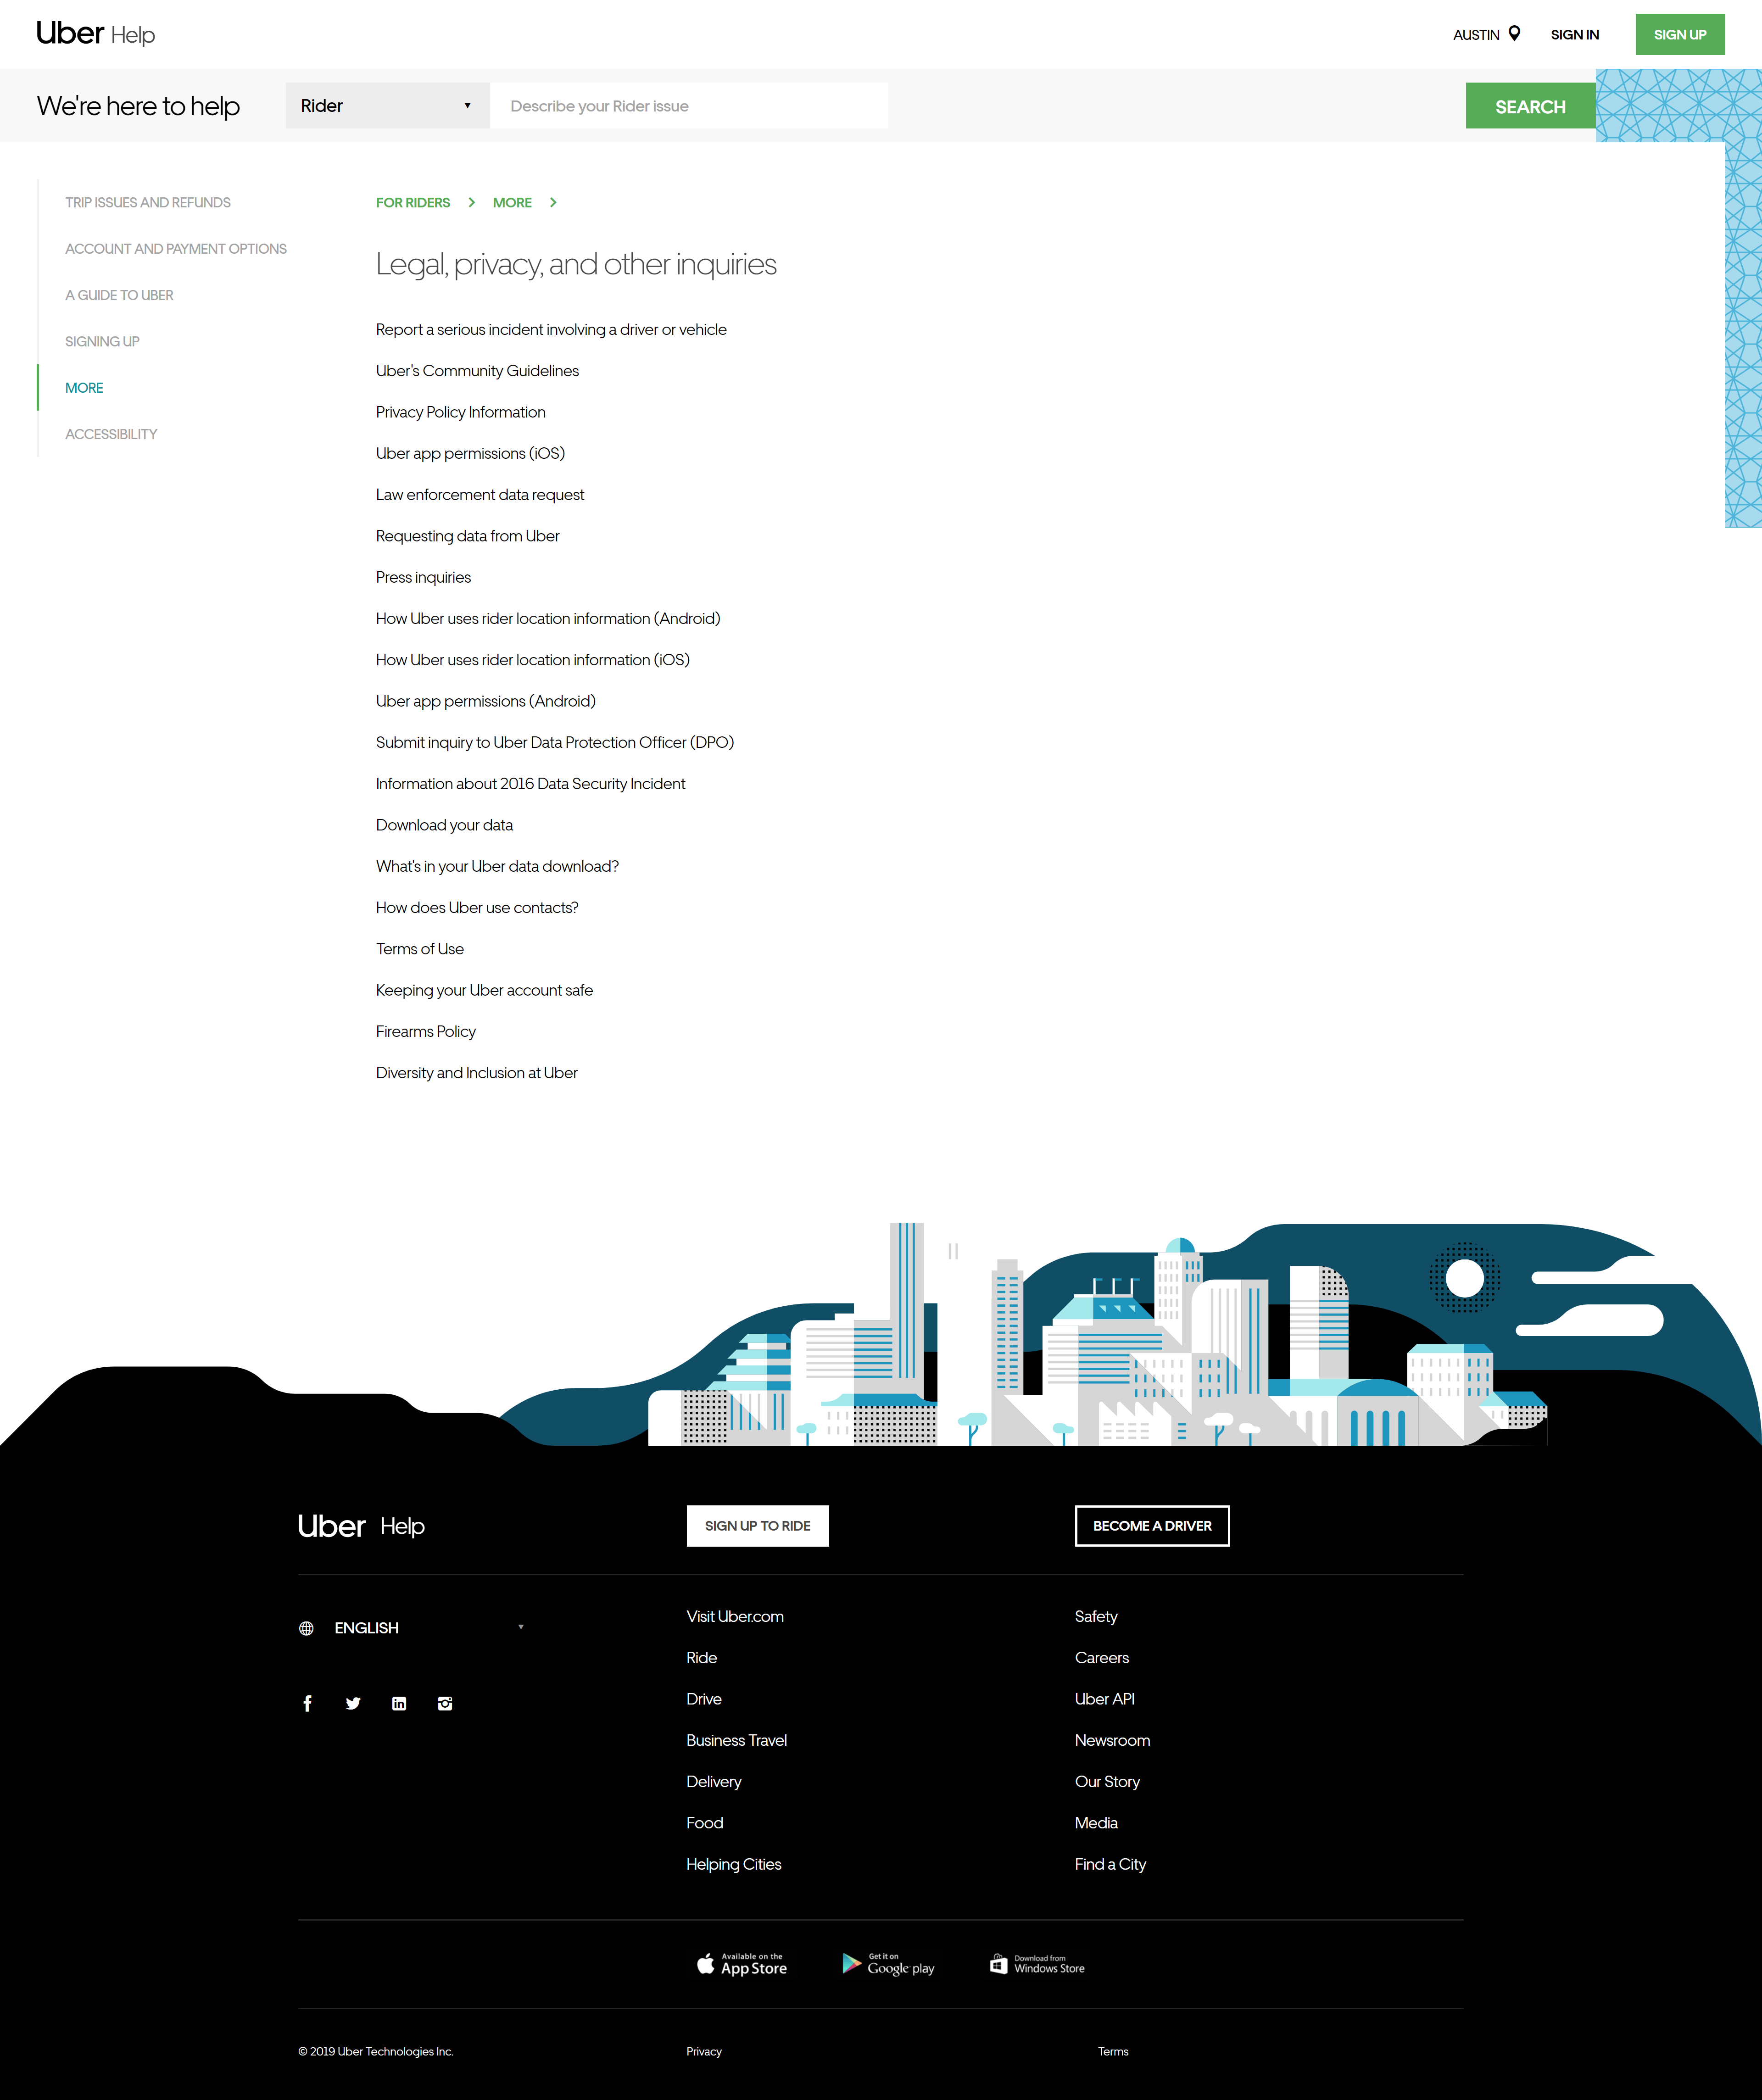Click SIGN UP TO RIDE button
The width and height of the screenshot is (1762, 2100).
757,1526
